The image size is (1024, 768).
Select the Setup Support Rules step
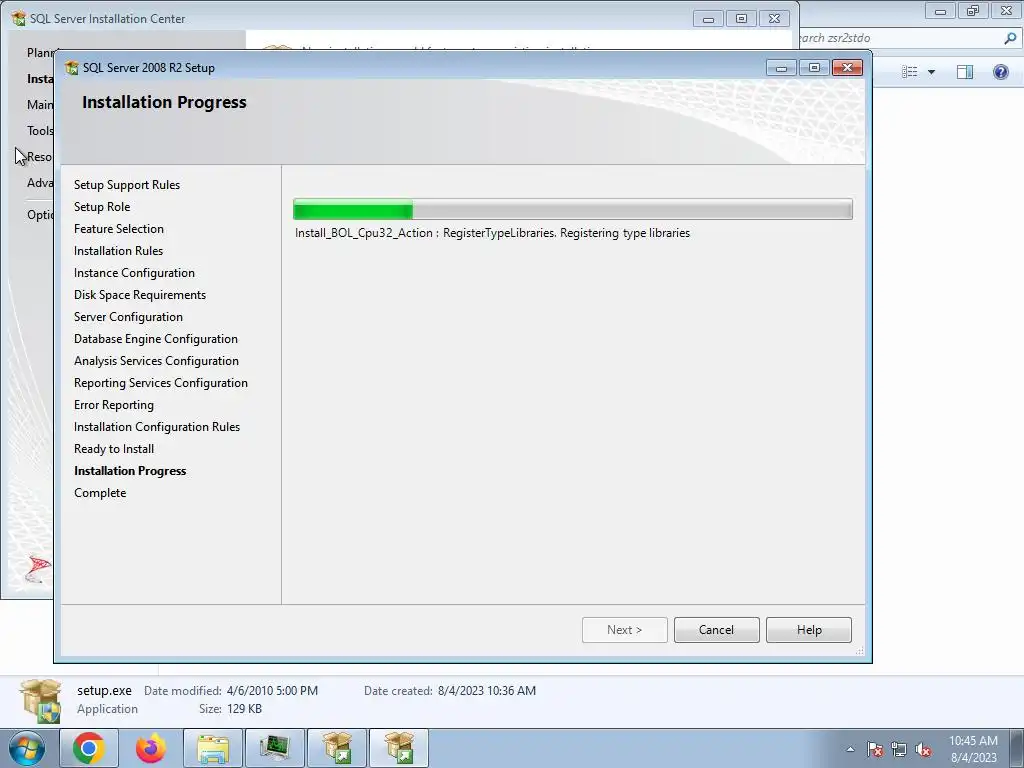(x=127, y=185)
